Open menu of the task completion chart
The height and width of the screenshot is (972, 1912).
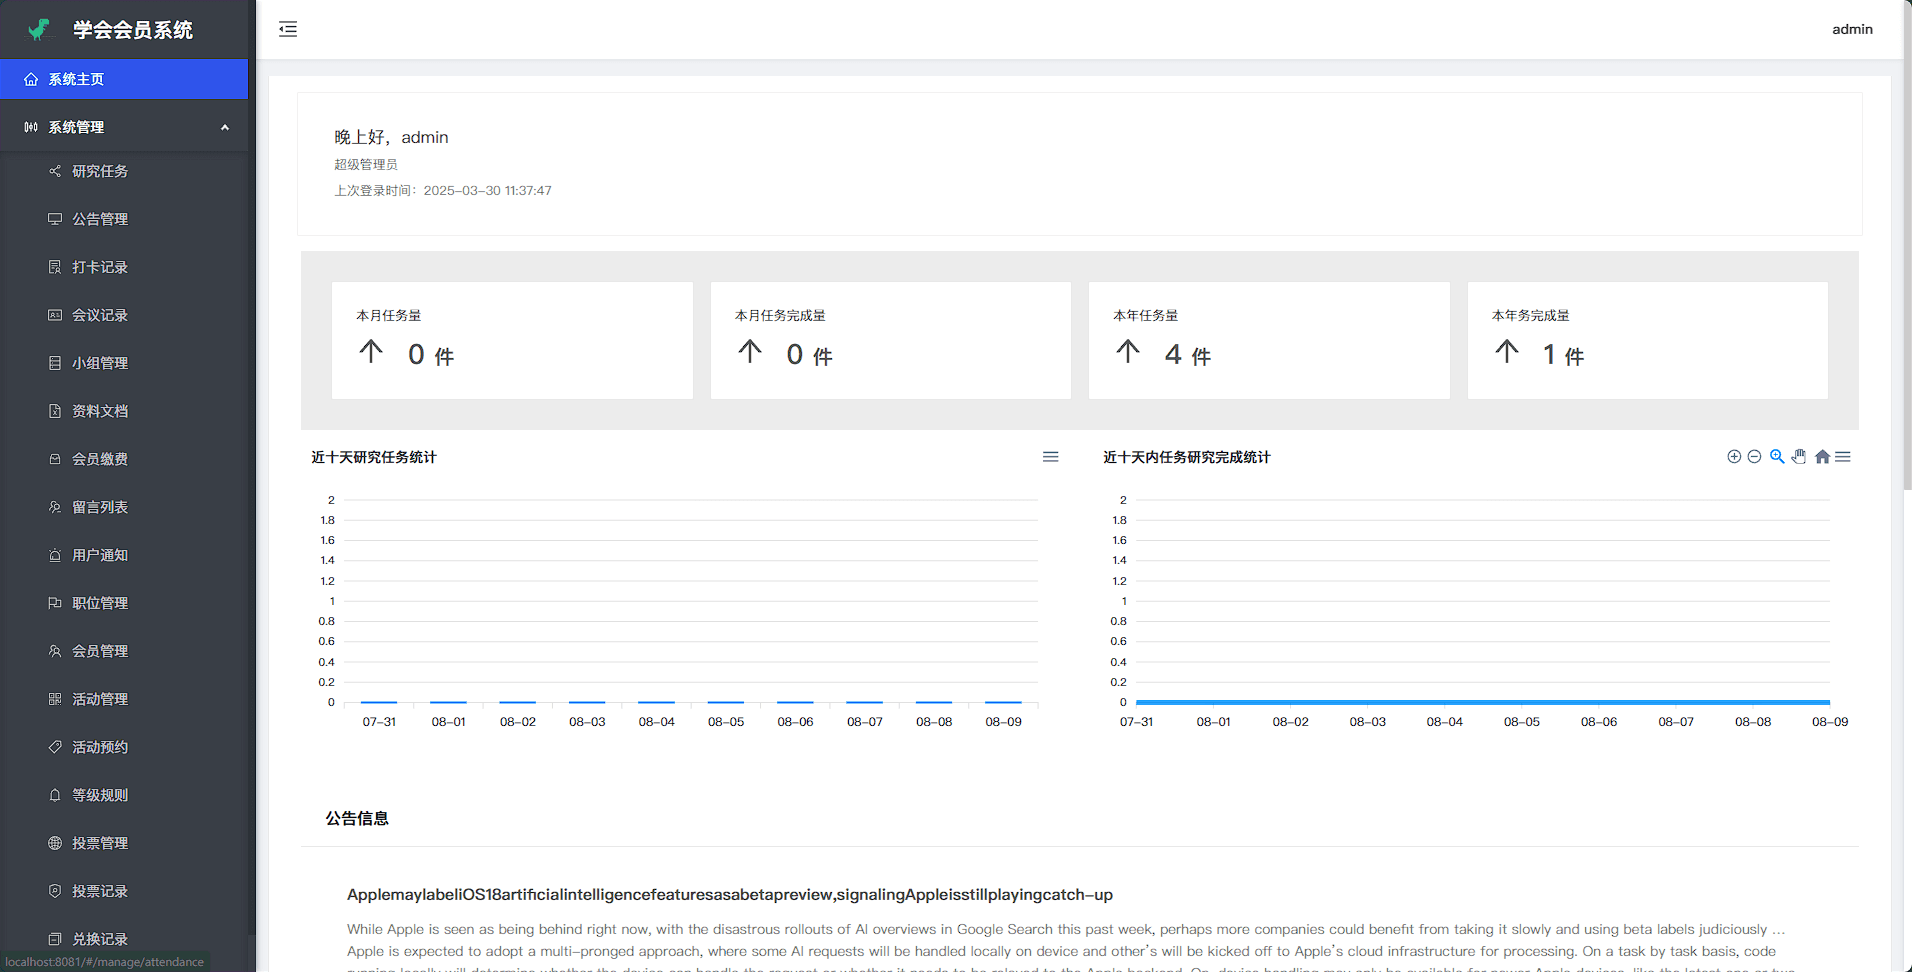1843,457
